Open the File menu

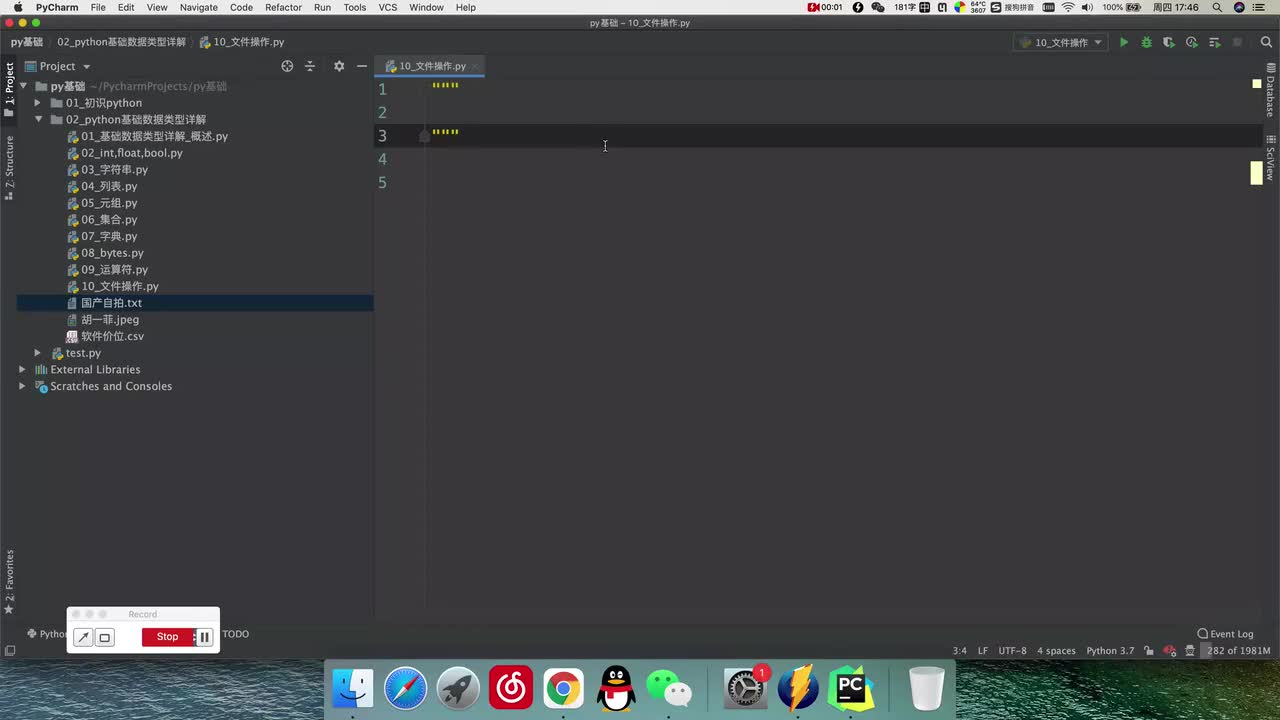pyautogui.click(x=98, y=7)
